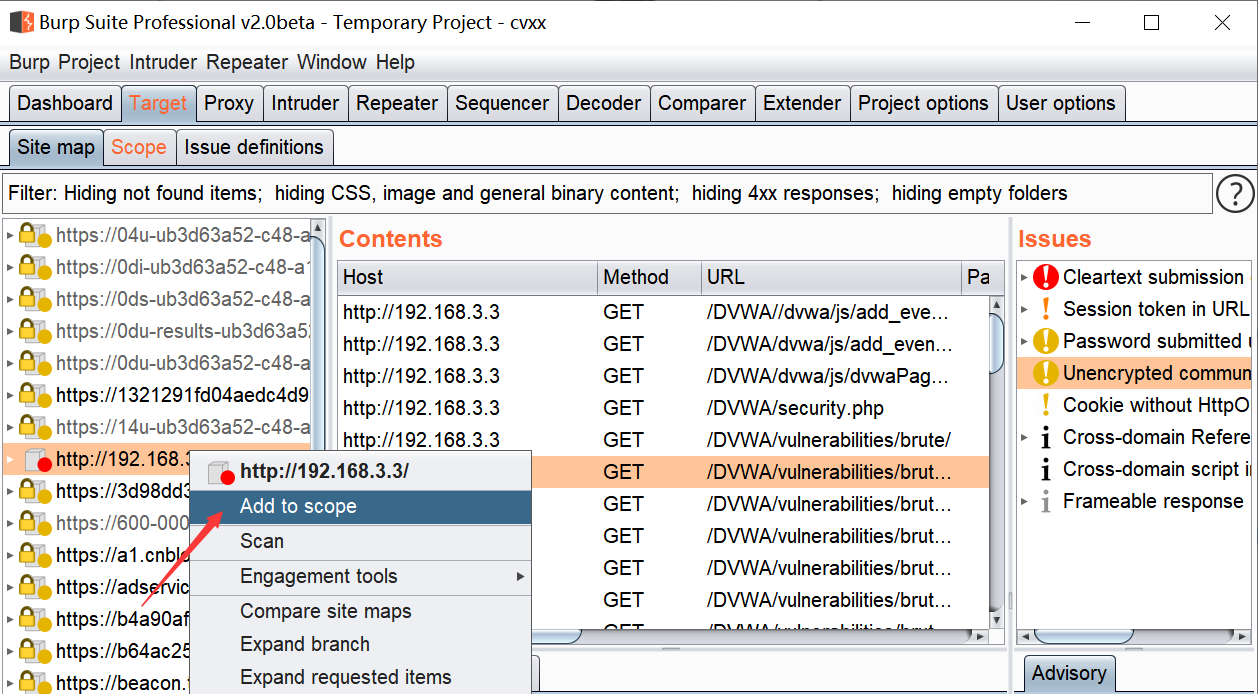Select the Advisory tab
Screen dimensions: 1258x694
(1069, 673)
